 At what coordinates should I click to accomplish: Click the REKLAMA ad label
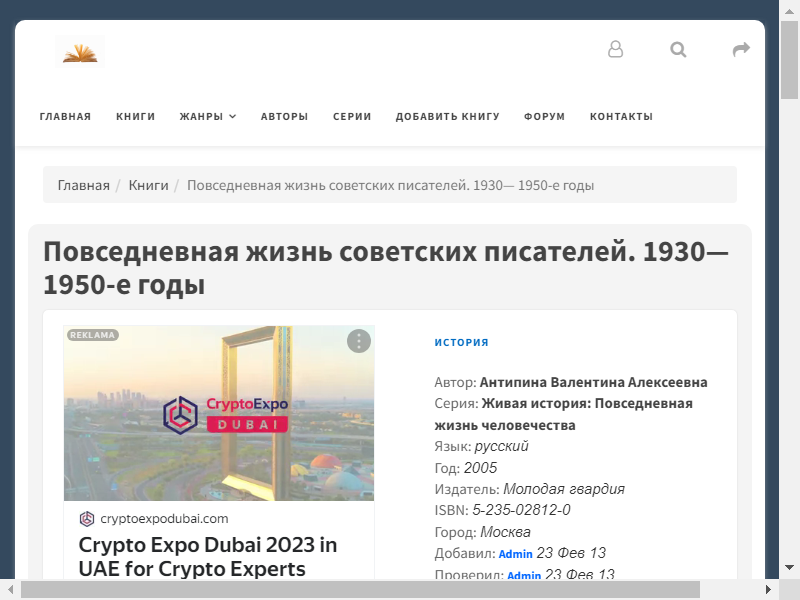click(92, 335)
